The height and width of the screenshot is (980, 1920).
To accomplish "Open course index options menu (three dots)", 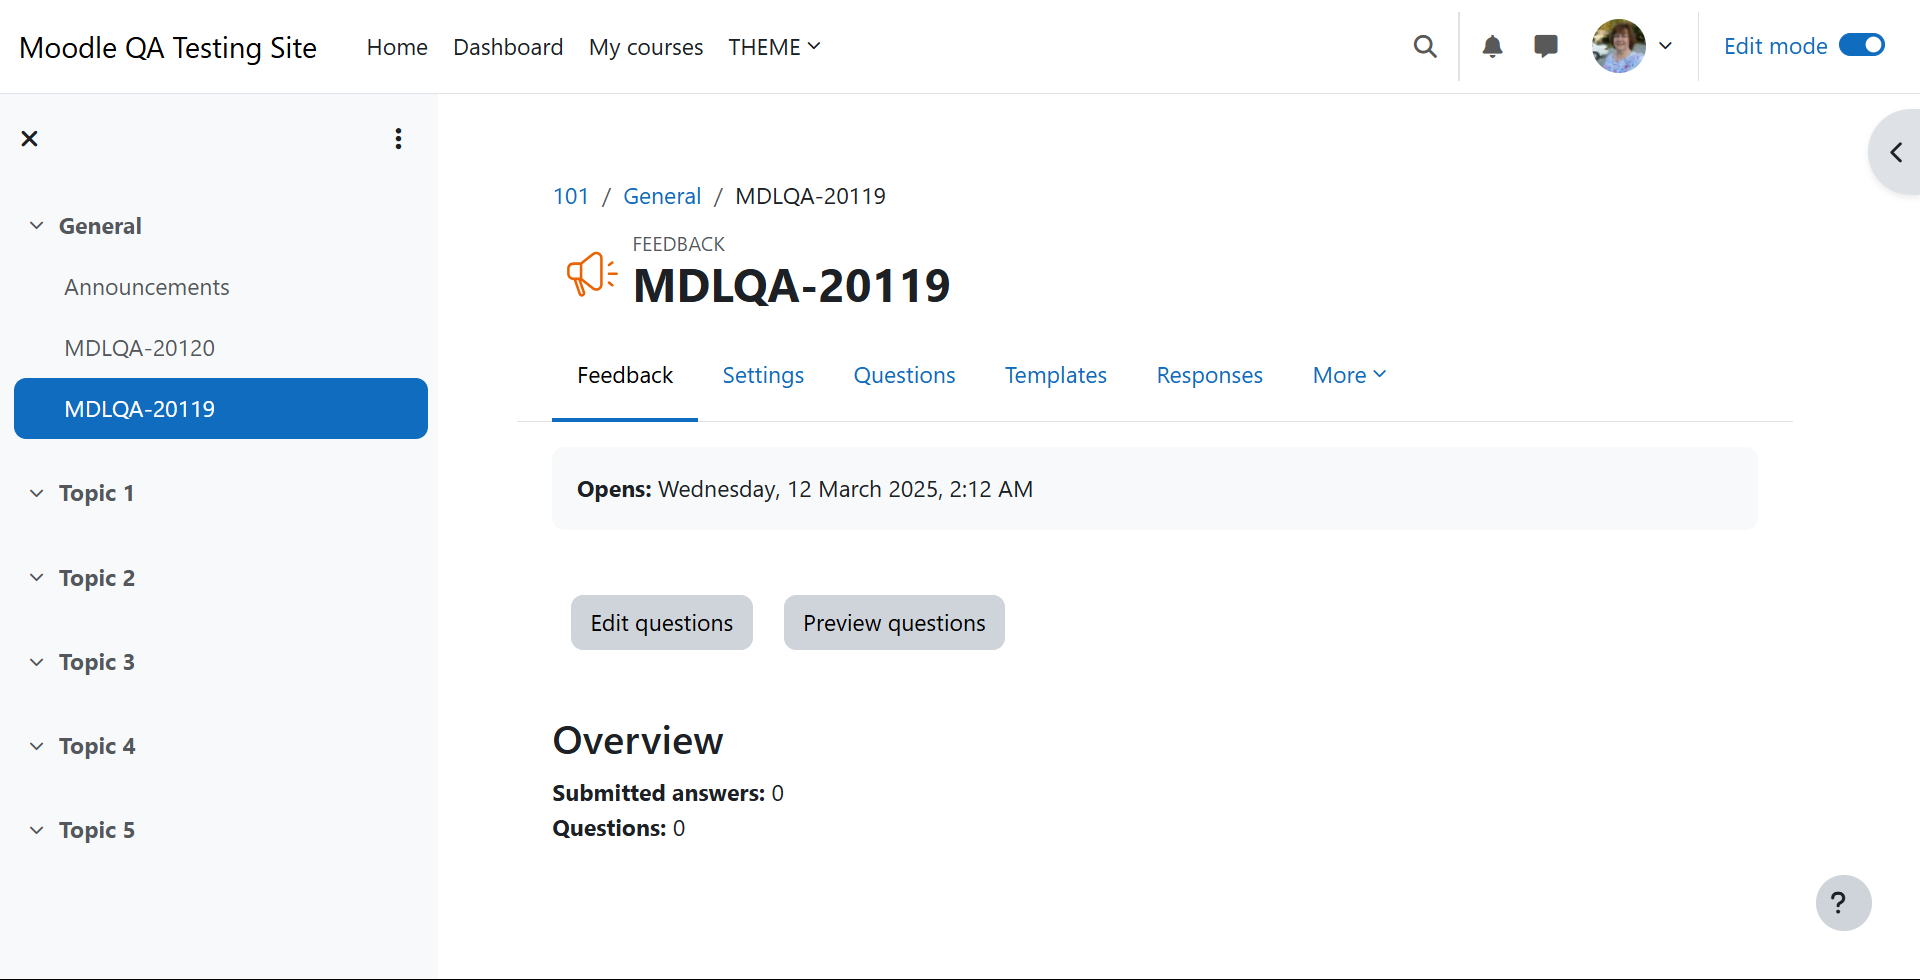I will (x=398, y=139).
